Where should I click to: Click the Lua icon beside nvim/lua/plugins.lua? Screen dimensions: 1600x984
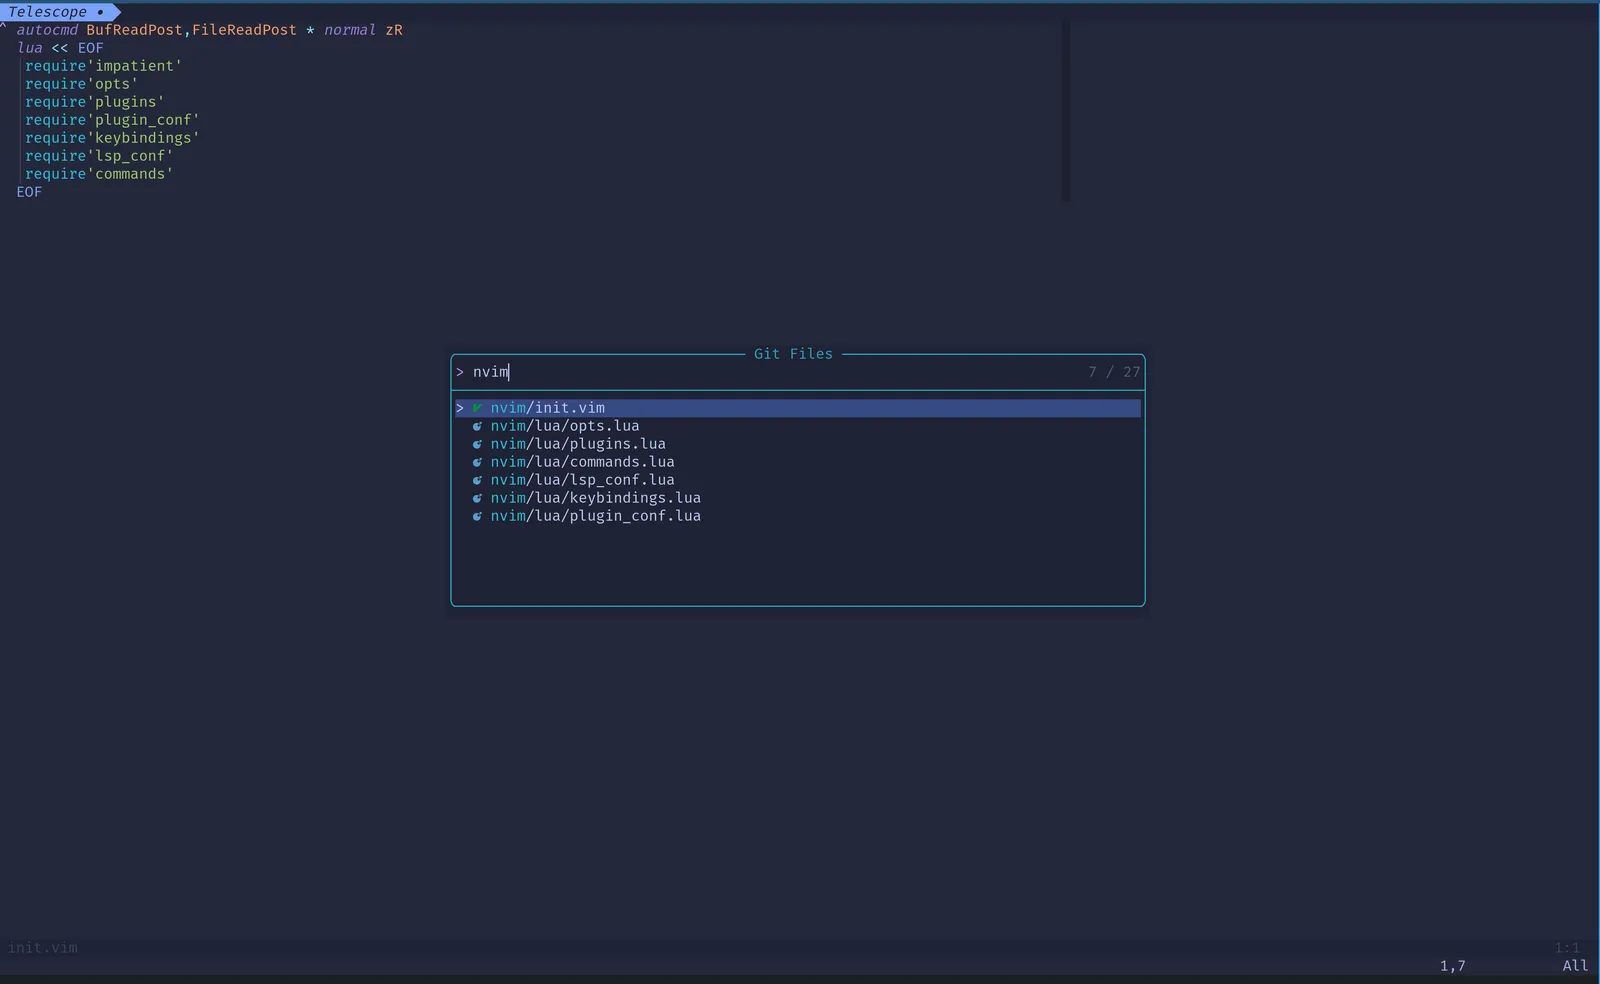click(477, 444)
